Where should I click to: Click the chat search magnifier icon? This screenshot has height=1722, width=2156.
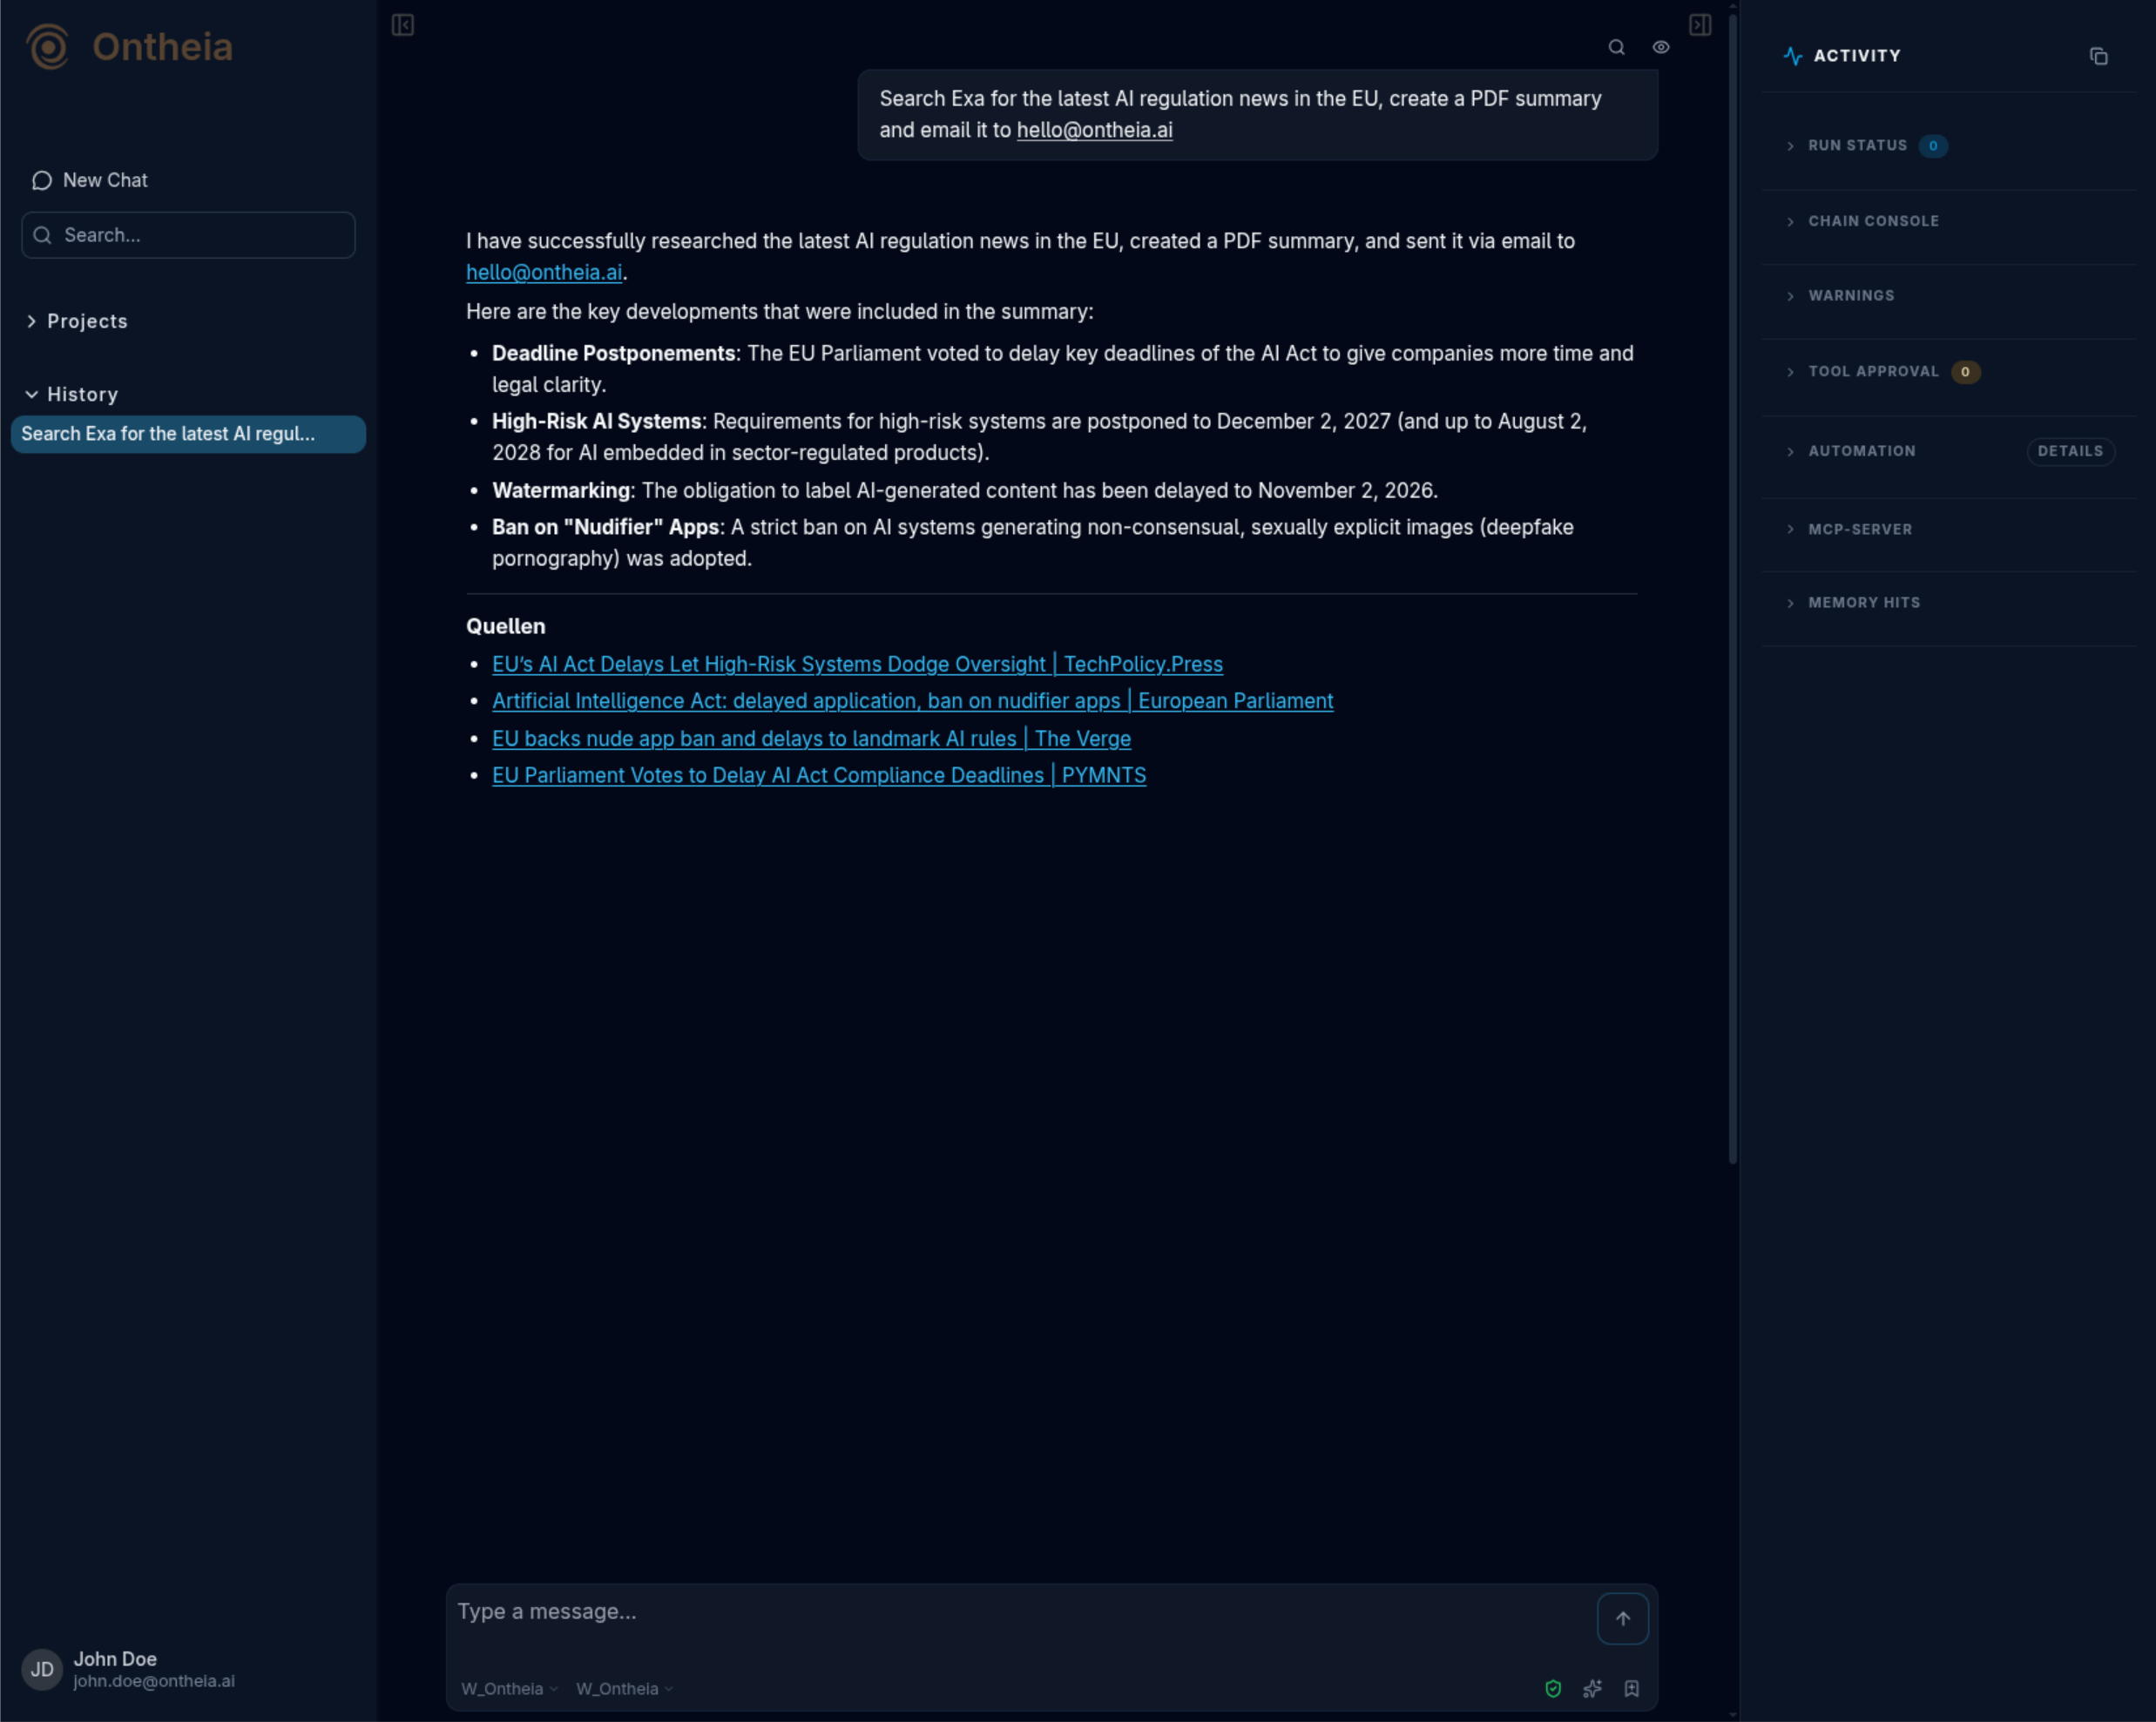[x=1616, y=47]
